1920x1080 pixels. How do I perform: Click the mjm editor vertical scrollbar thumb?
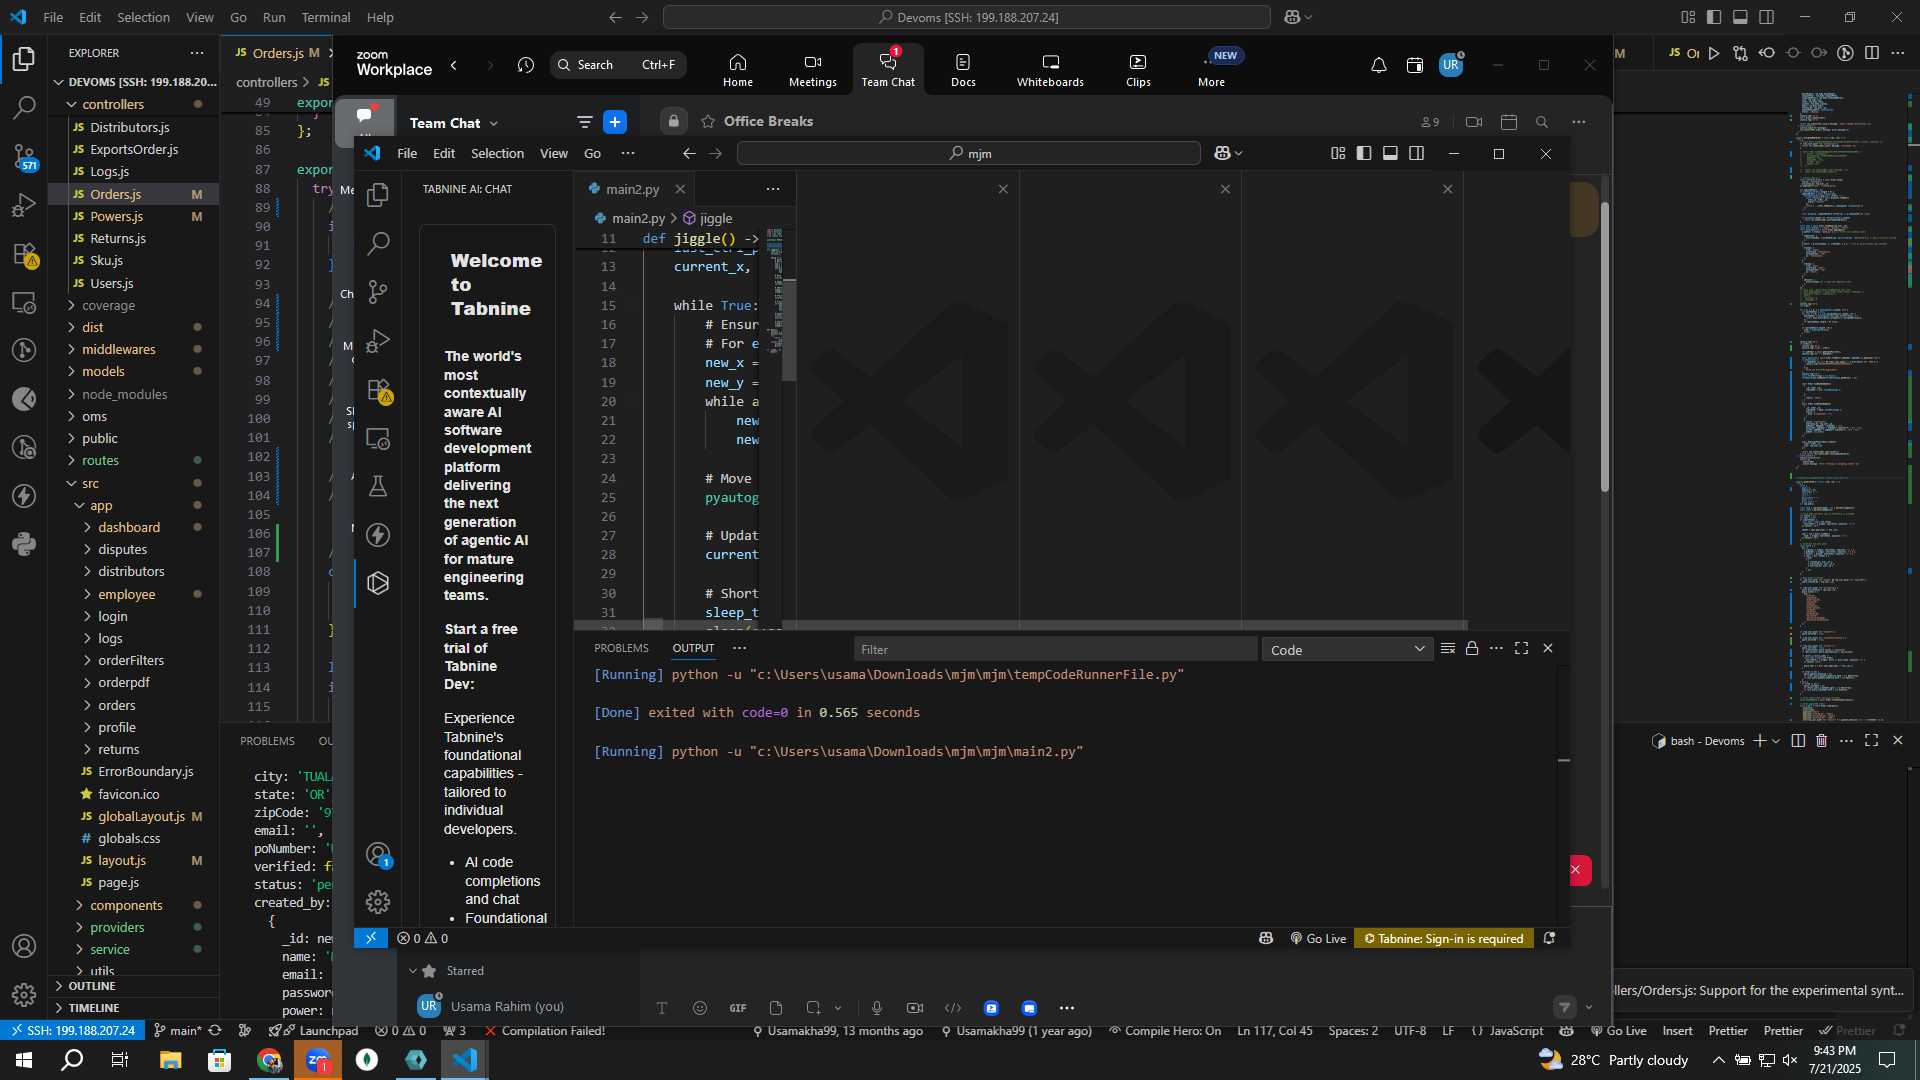coord(789,330)
